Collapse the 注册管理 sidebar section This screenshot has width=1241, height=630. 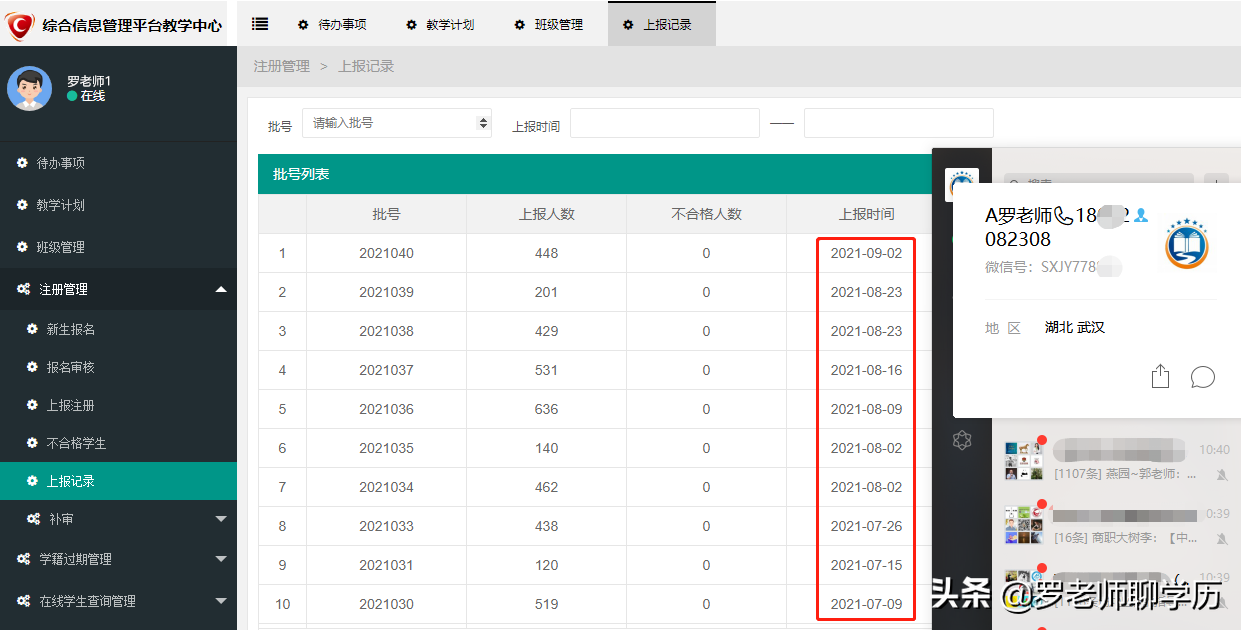(x=118, y=289)
